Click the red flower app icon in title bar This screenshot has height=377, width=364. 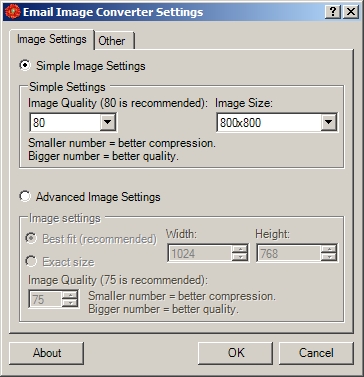click(x=13, y=12)
